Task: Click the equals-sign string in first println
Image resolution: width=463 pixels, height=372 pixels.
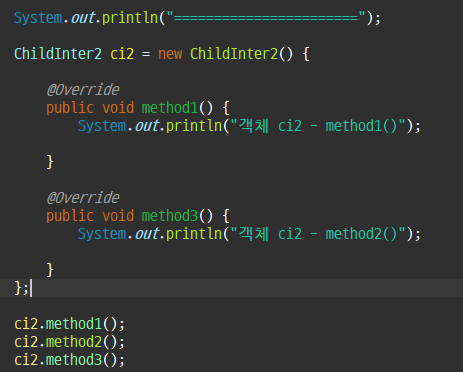Action: click(x=266, y=18)
